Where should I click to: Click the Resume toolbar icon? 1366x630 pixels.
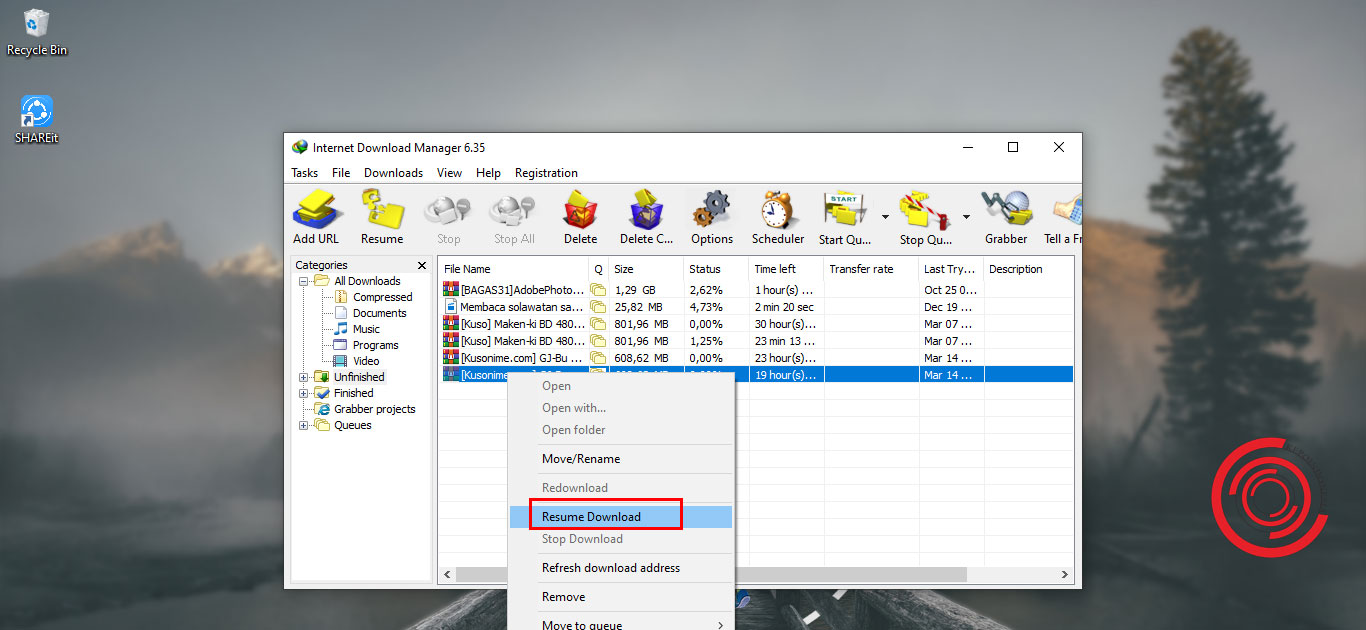click(382, 217)
